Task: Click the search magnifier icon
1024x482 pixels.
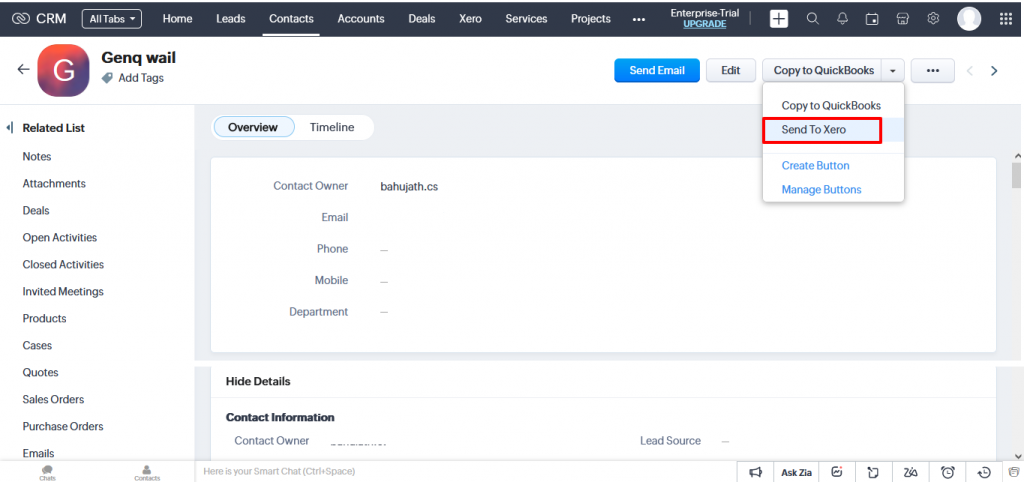Action: point(812,19)
